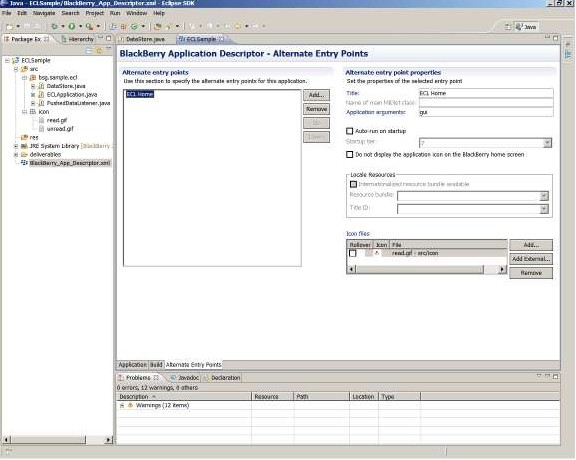Image resolution: width=576 pixels, height=460 pixels.
Task: Click Add... button for Icon files
Action: [x=531, y=245]
